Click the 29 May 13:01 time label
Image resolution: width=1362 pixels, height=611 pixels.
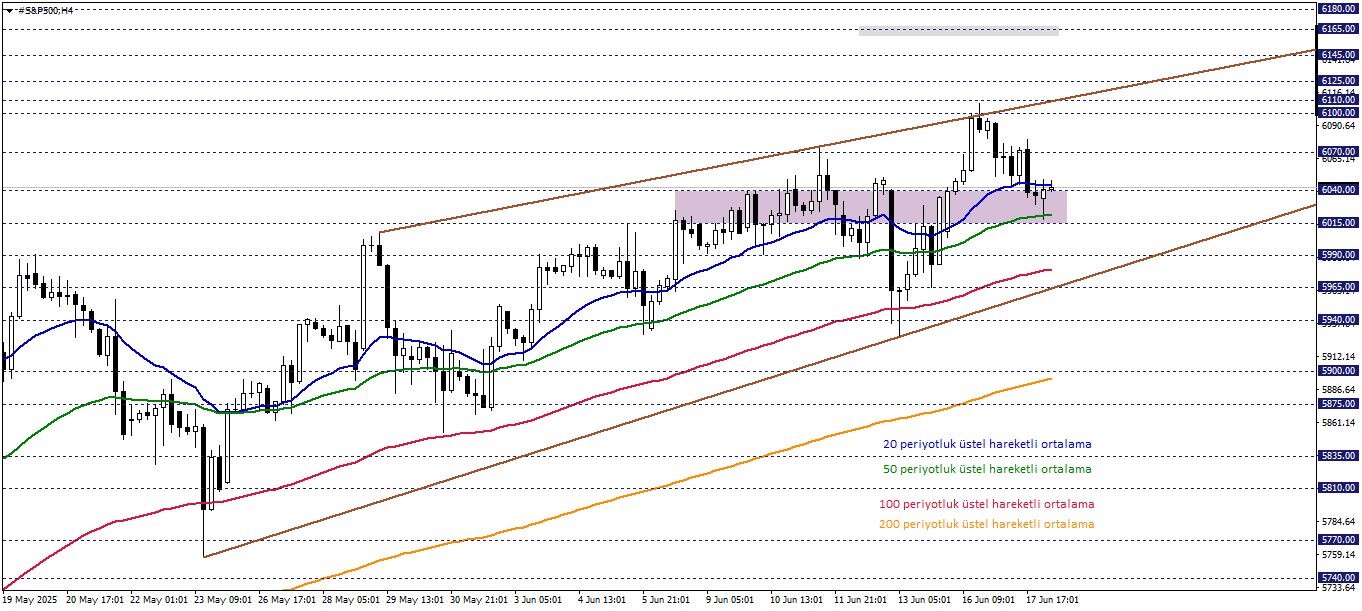coord(414,600)
